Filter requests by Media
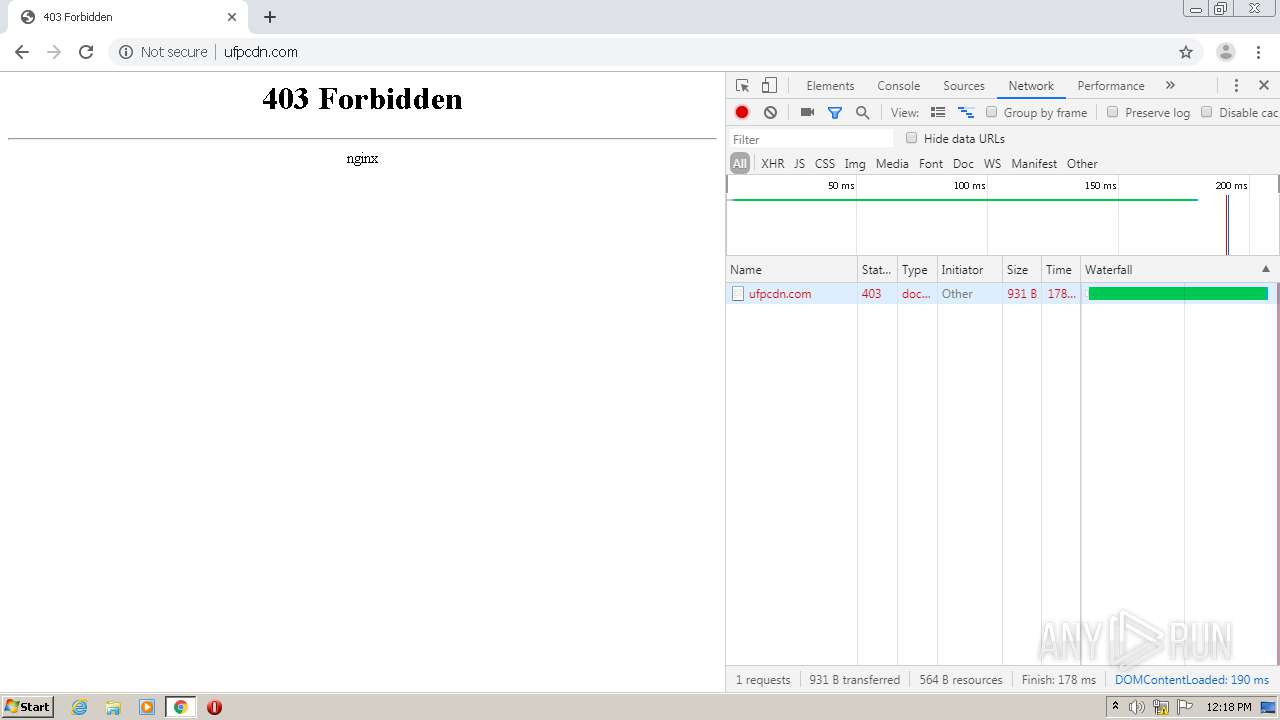1280x720 pixels. pos(892,164)
